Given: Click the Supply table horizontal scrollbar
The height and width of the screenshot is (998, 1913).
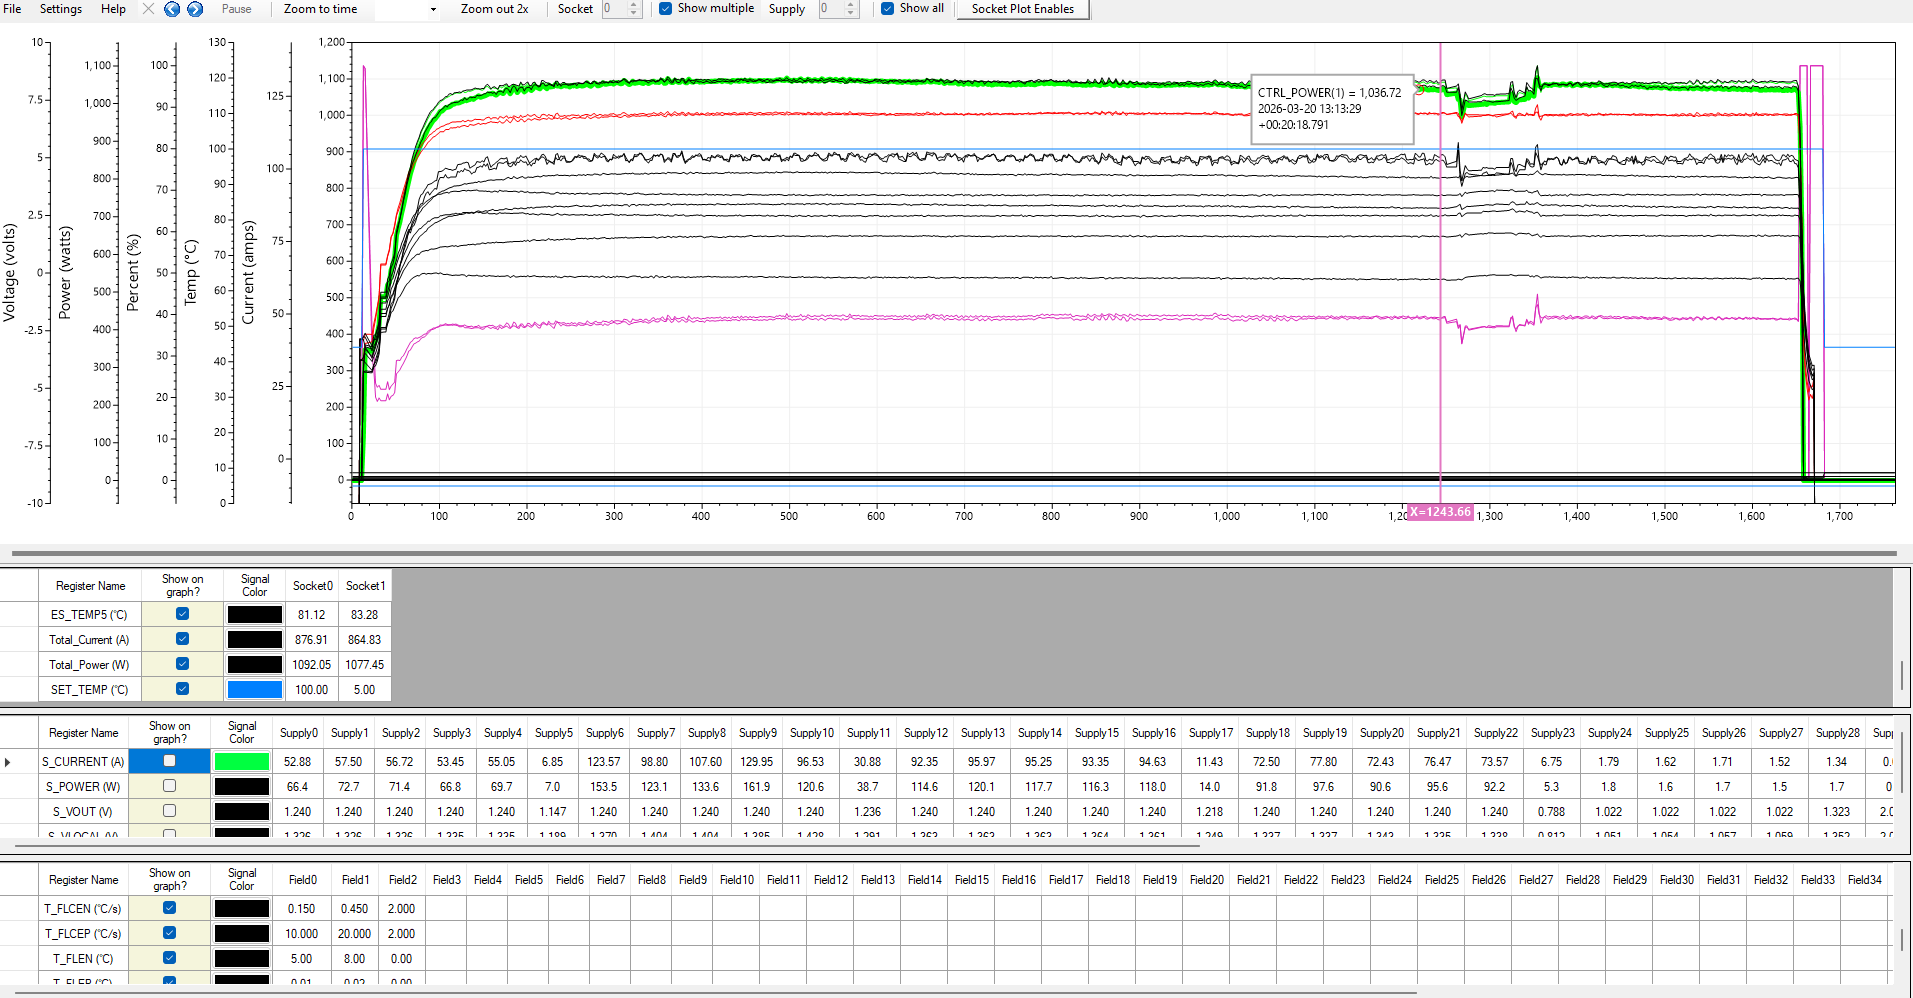Looking at the screenshot, I should 606,845.
